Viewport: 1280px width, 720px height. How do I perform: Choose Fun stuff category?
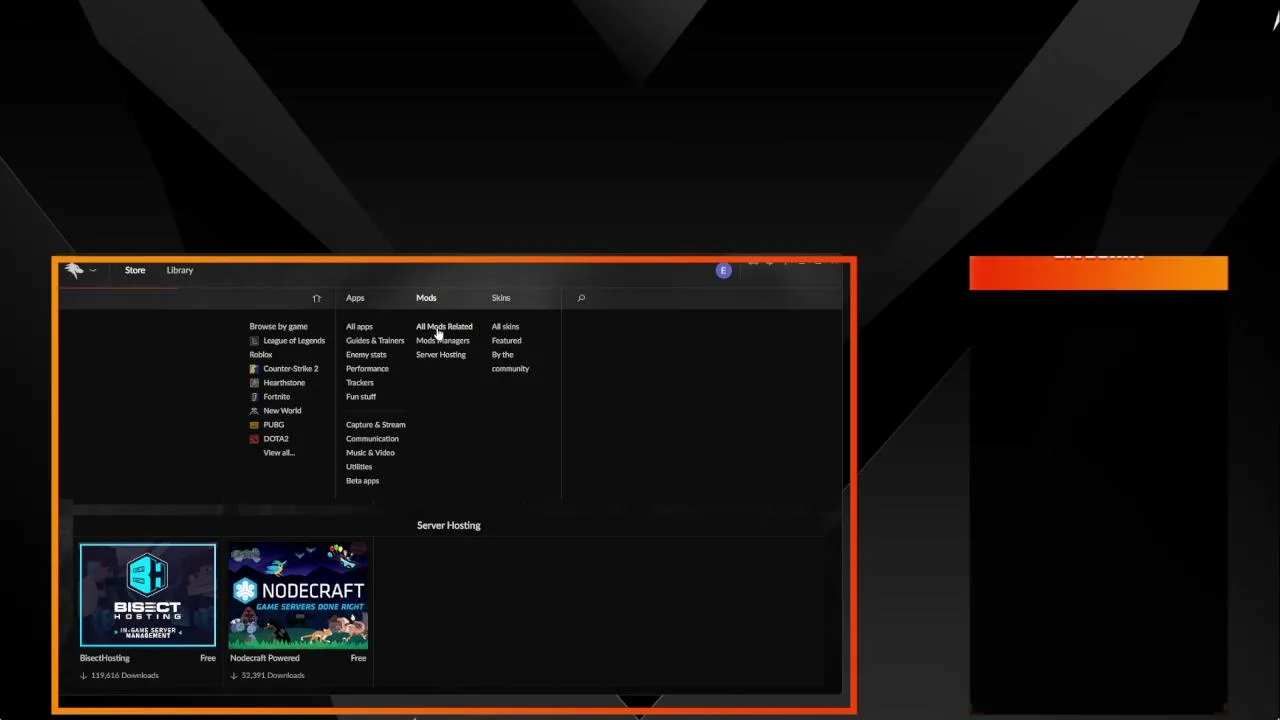point(361,397)
